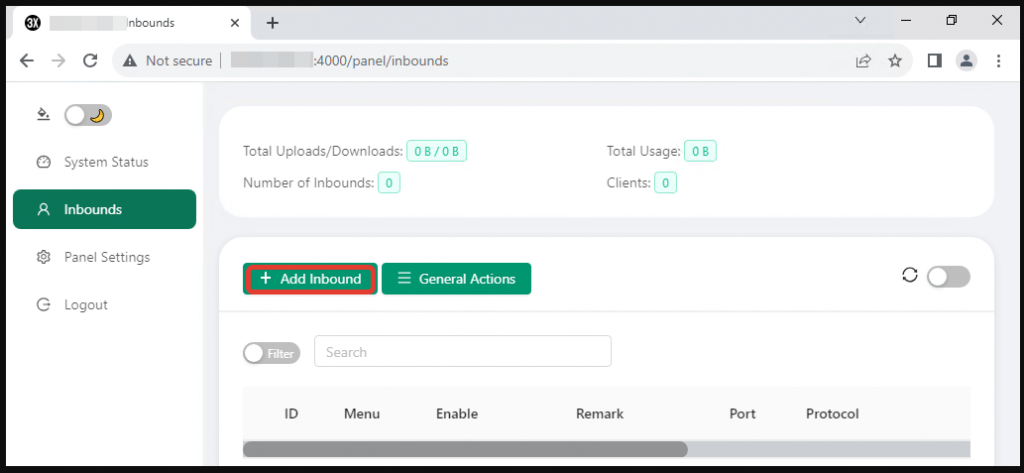Enable the Filter toggle switch
The width and height of the screenshot is (1024, 473).
[271, 353]
